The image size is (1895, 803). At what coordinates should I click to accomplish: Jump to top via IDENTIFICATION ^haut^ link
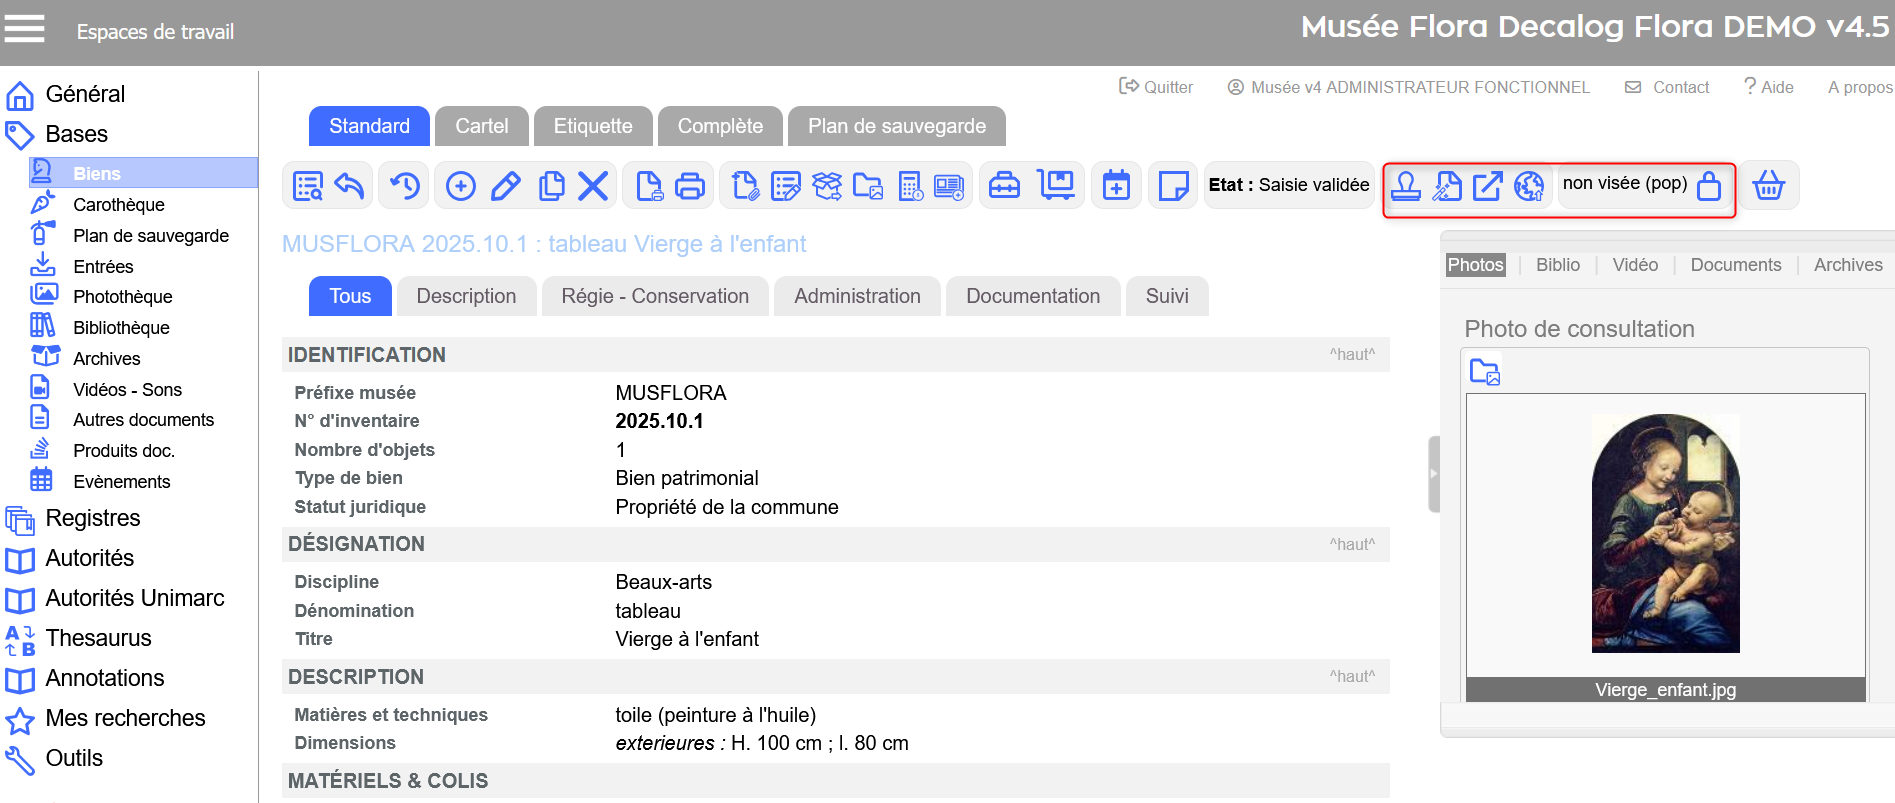[x=1351, y=354]
